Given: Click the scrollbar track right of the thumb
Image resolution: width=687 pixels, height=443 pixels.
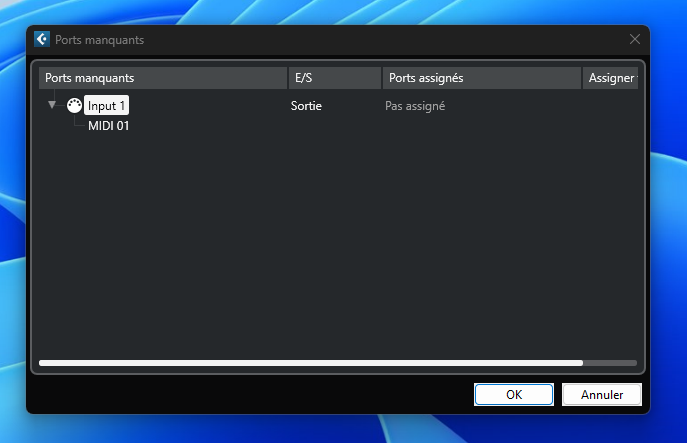Looking at the screenshot, I should 610,363.
